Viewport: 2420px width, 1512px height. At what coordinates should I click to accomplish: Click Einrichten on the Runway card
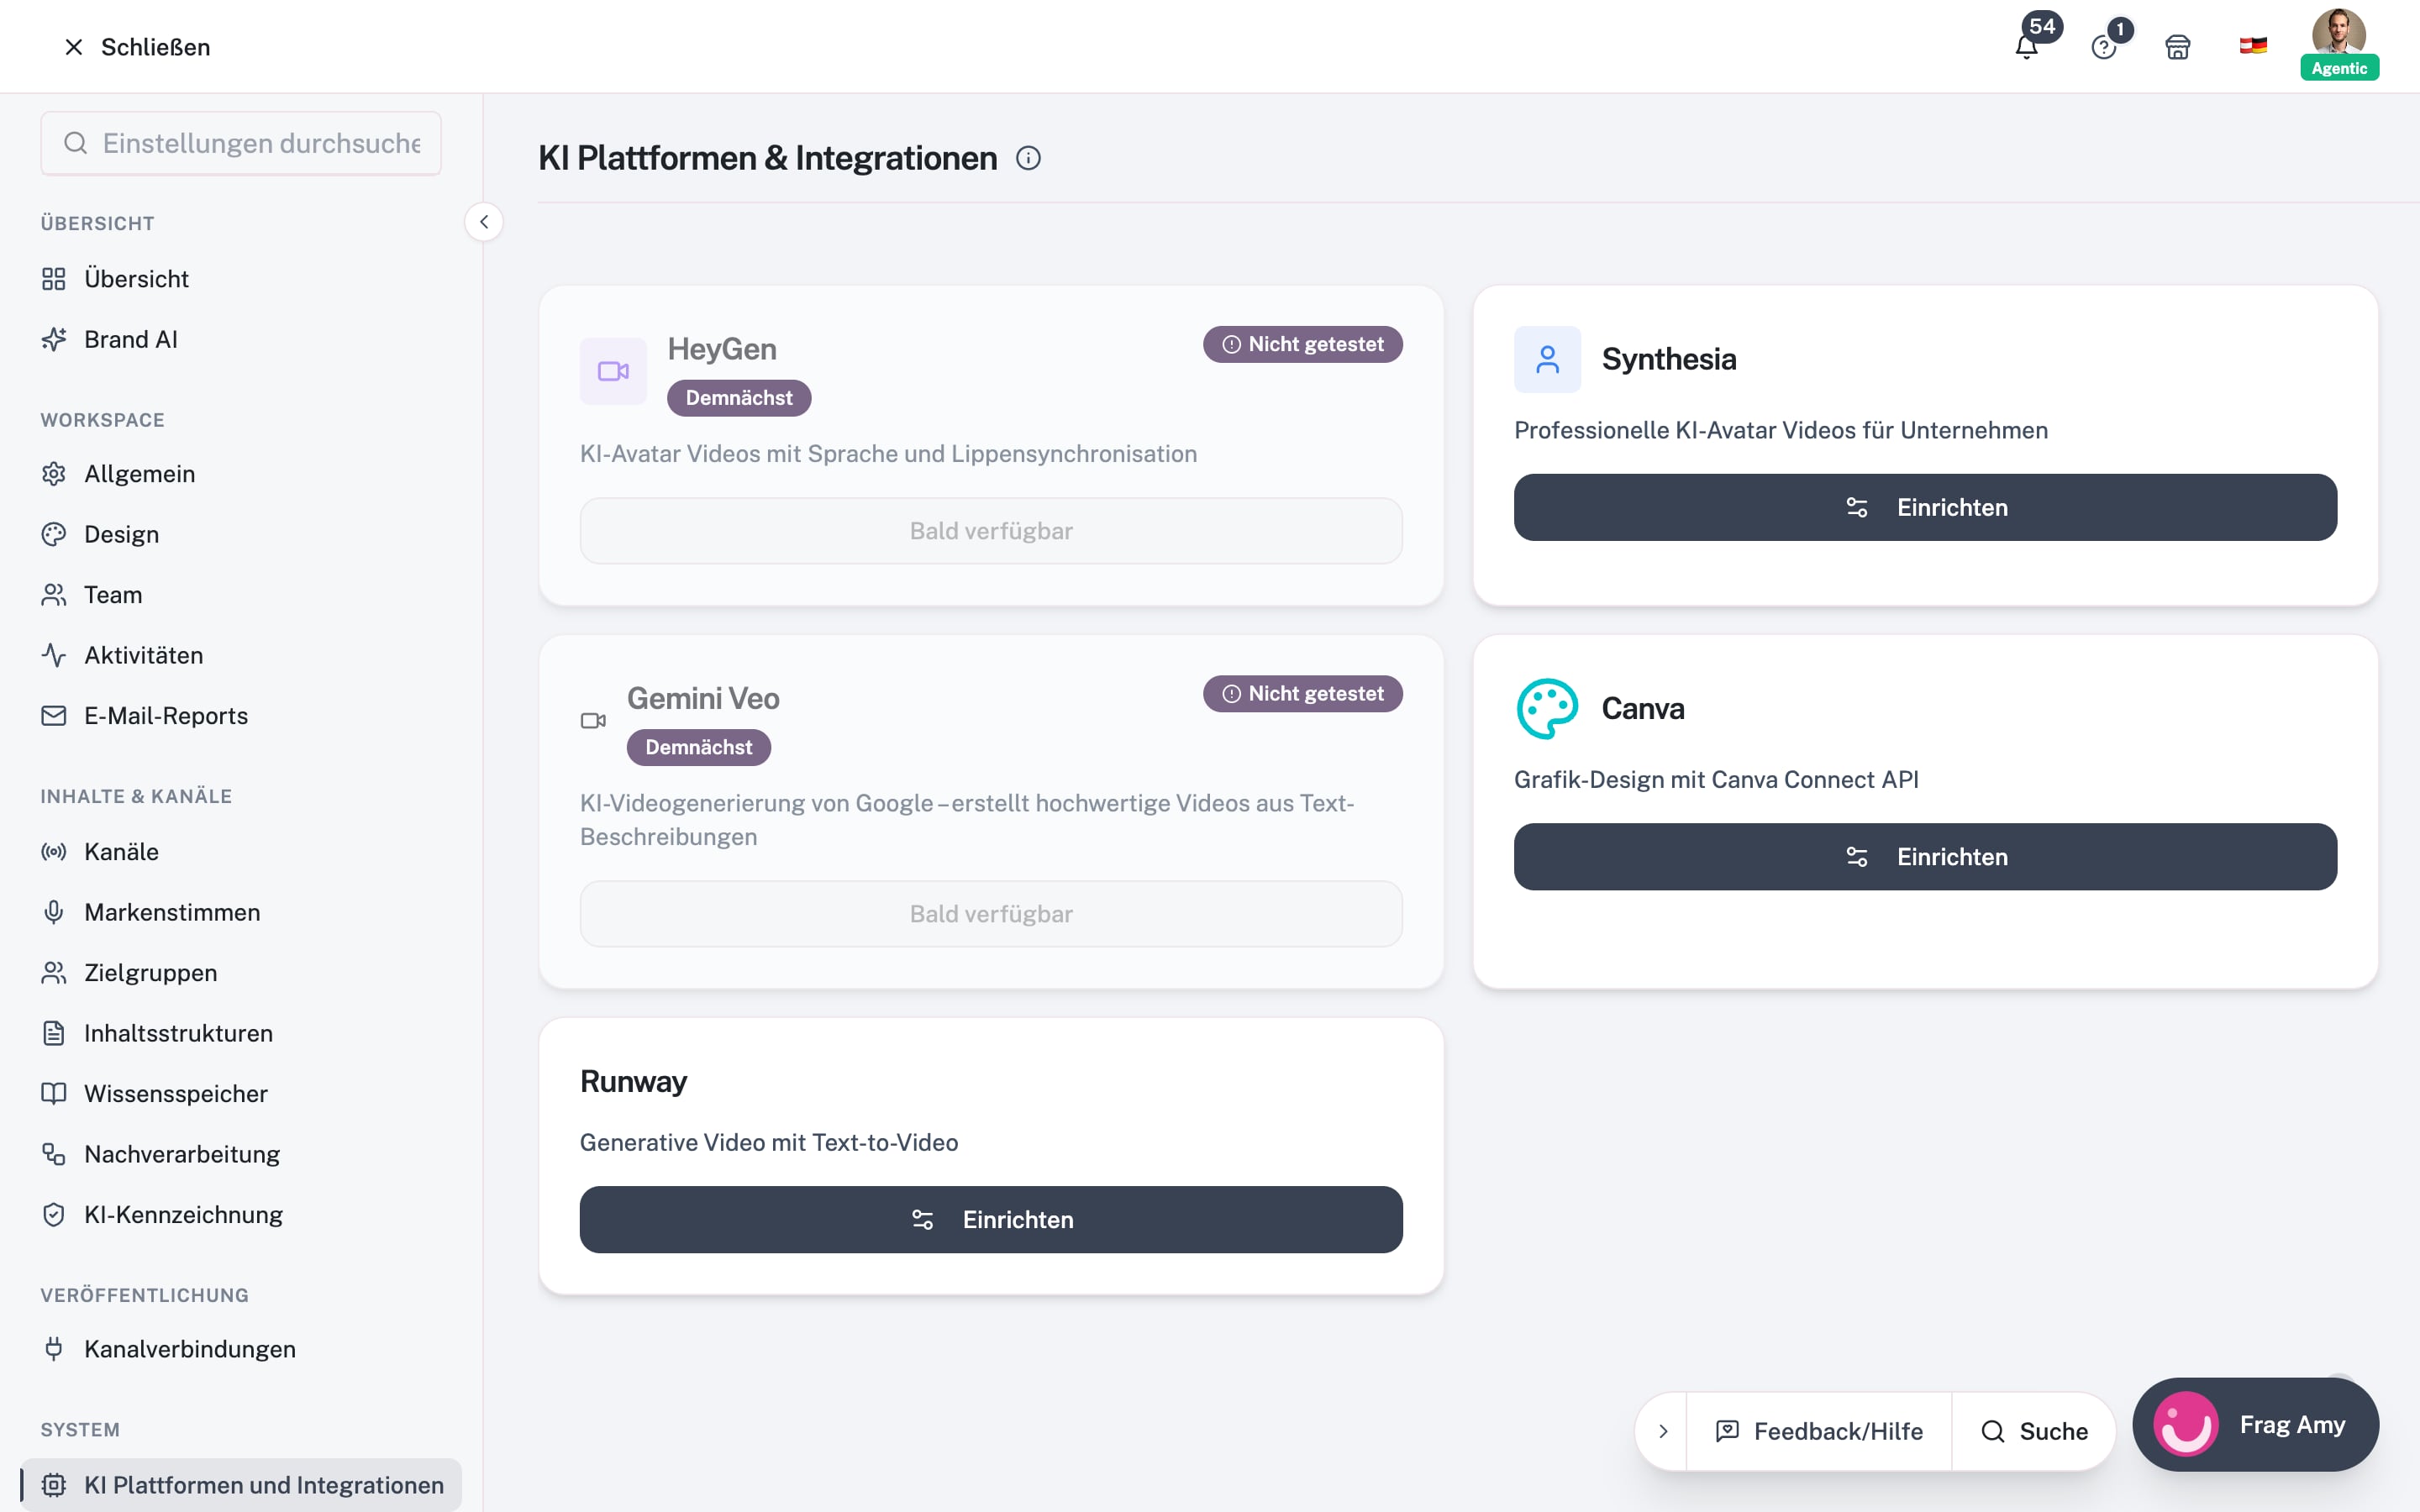991,1220
